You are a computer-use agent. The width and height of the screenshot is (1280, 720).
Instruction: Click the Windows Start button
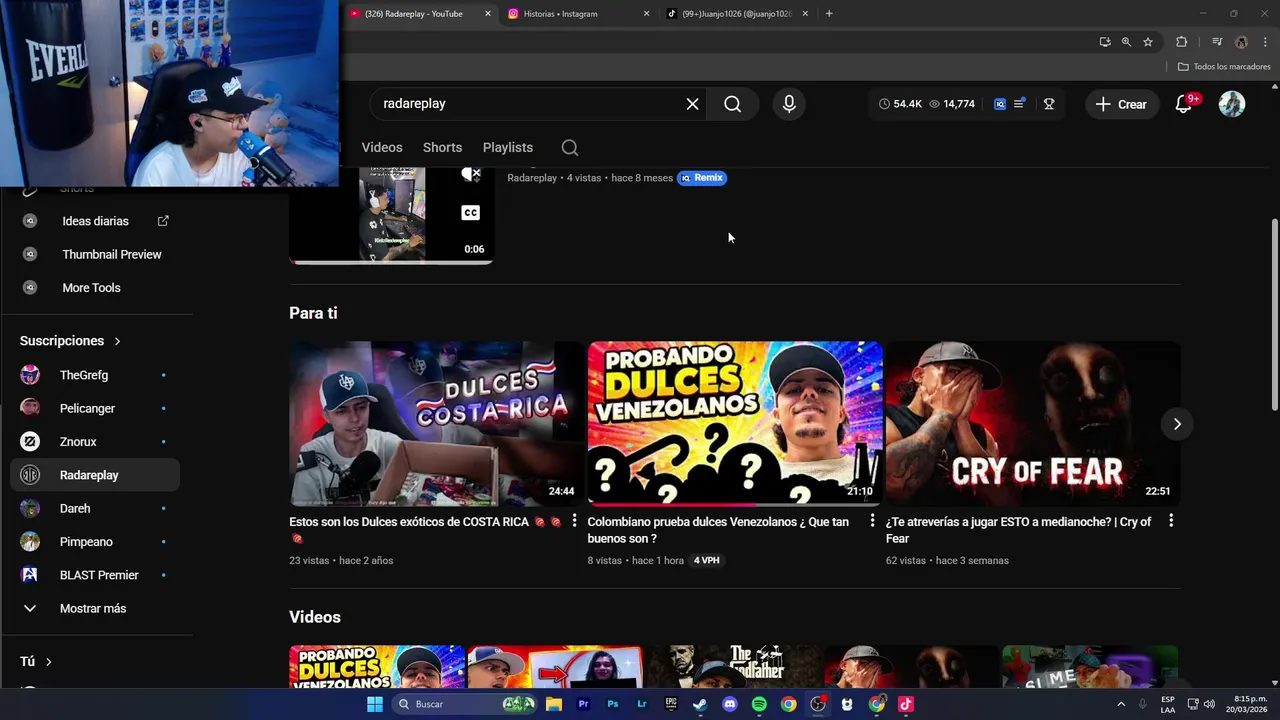375,704
